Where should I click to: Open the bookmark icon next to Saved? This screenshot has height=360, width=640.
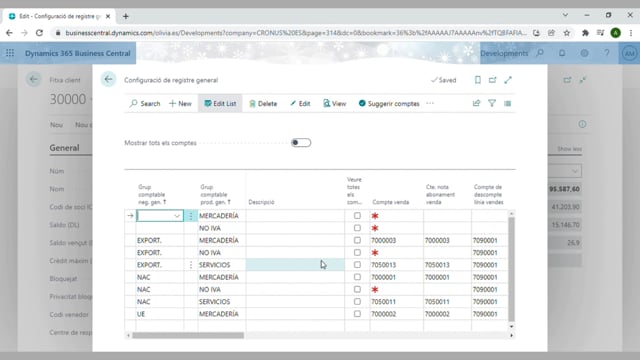tap(478, 80)
